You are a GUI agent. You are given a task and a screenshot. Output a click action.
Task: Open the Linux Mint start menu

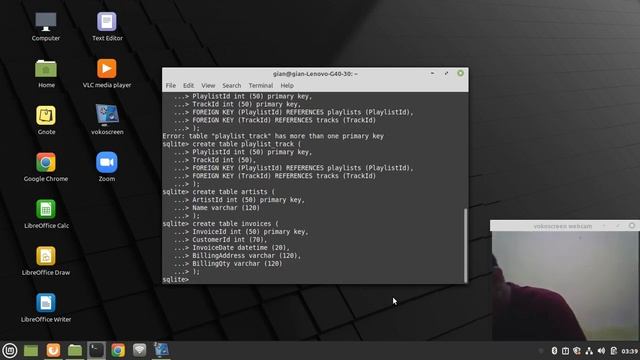pyautogui.click(x=10, y=350)
